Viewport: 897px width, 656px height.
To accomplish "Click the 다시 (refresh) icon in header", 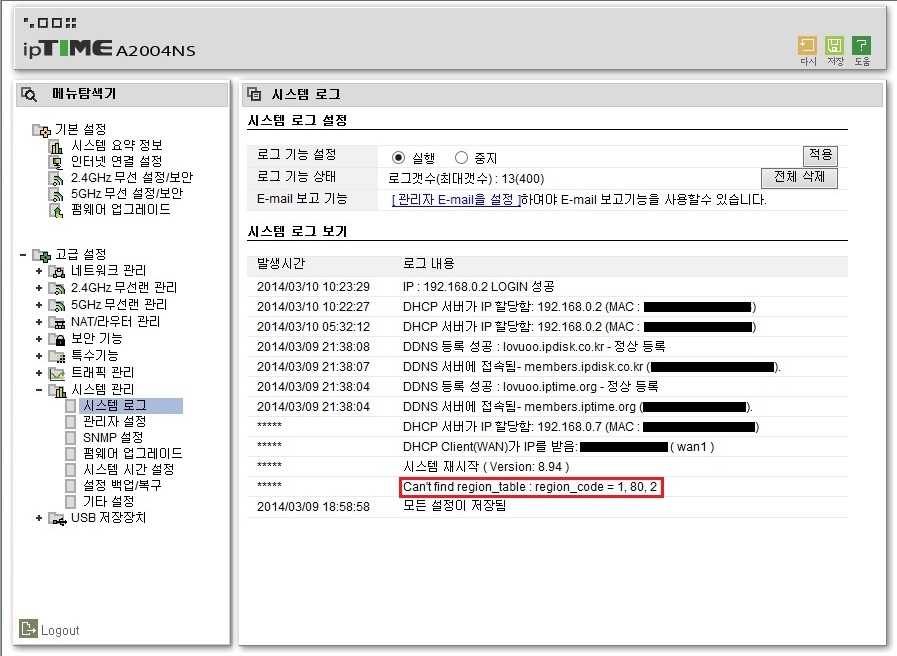I will [807, 45].
